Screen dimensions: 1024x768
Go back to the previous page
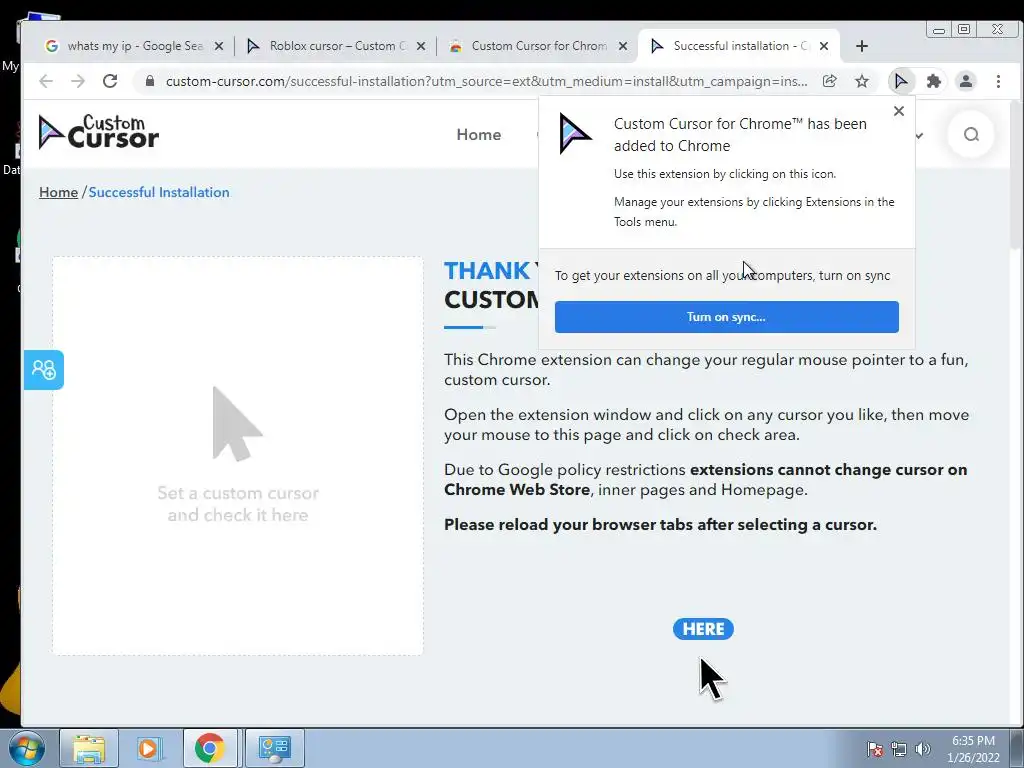46,81
